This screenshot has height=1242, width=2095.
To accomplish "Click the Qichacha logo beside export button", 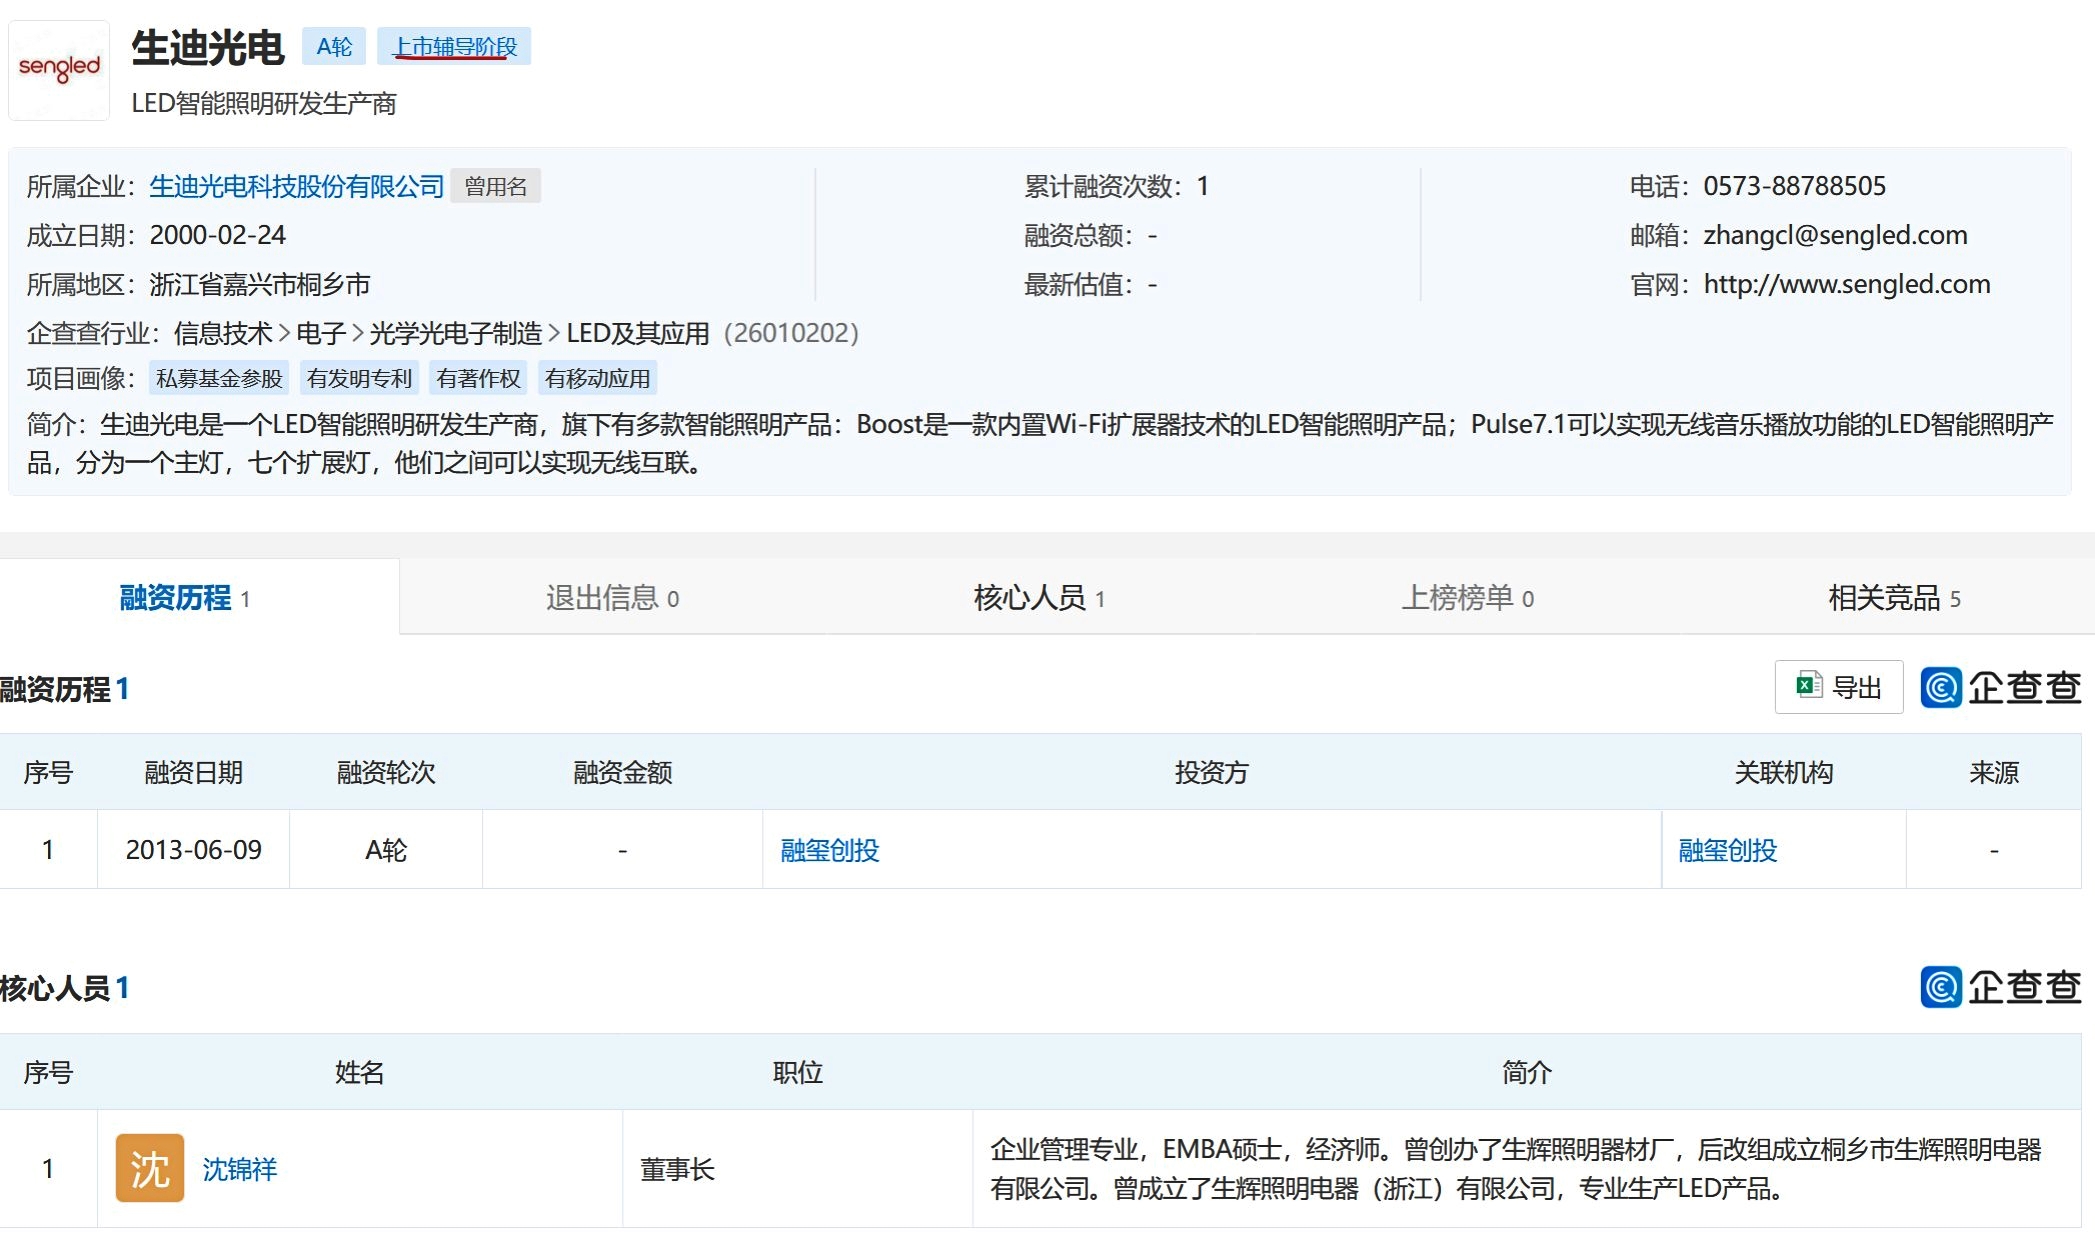I will [x=2000, y=687].
